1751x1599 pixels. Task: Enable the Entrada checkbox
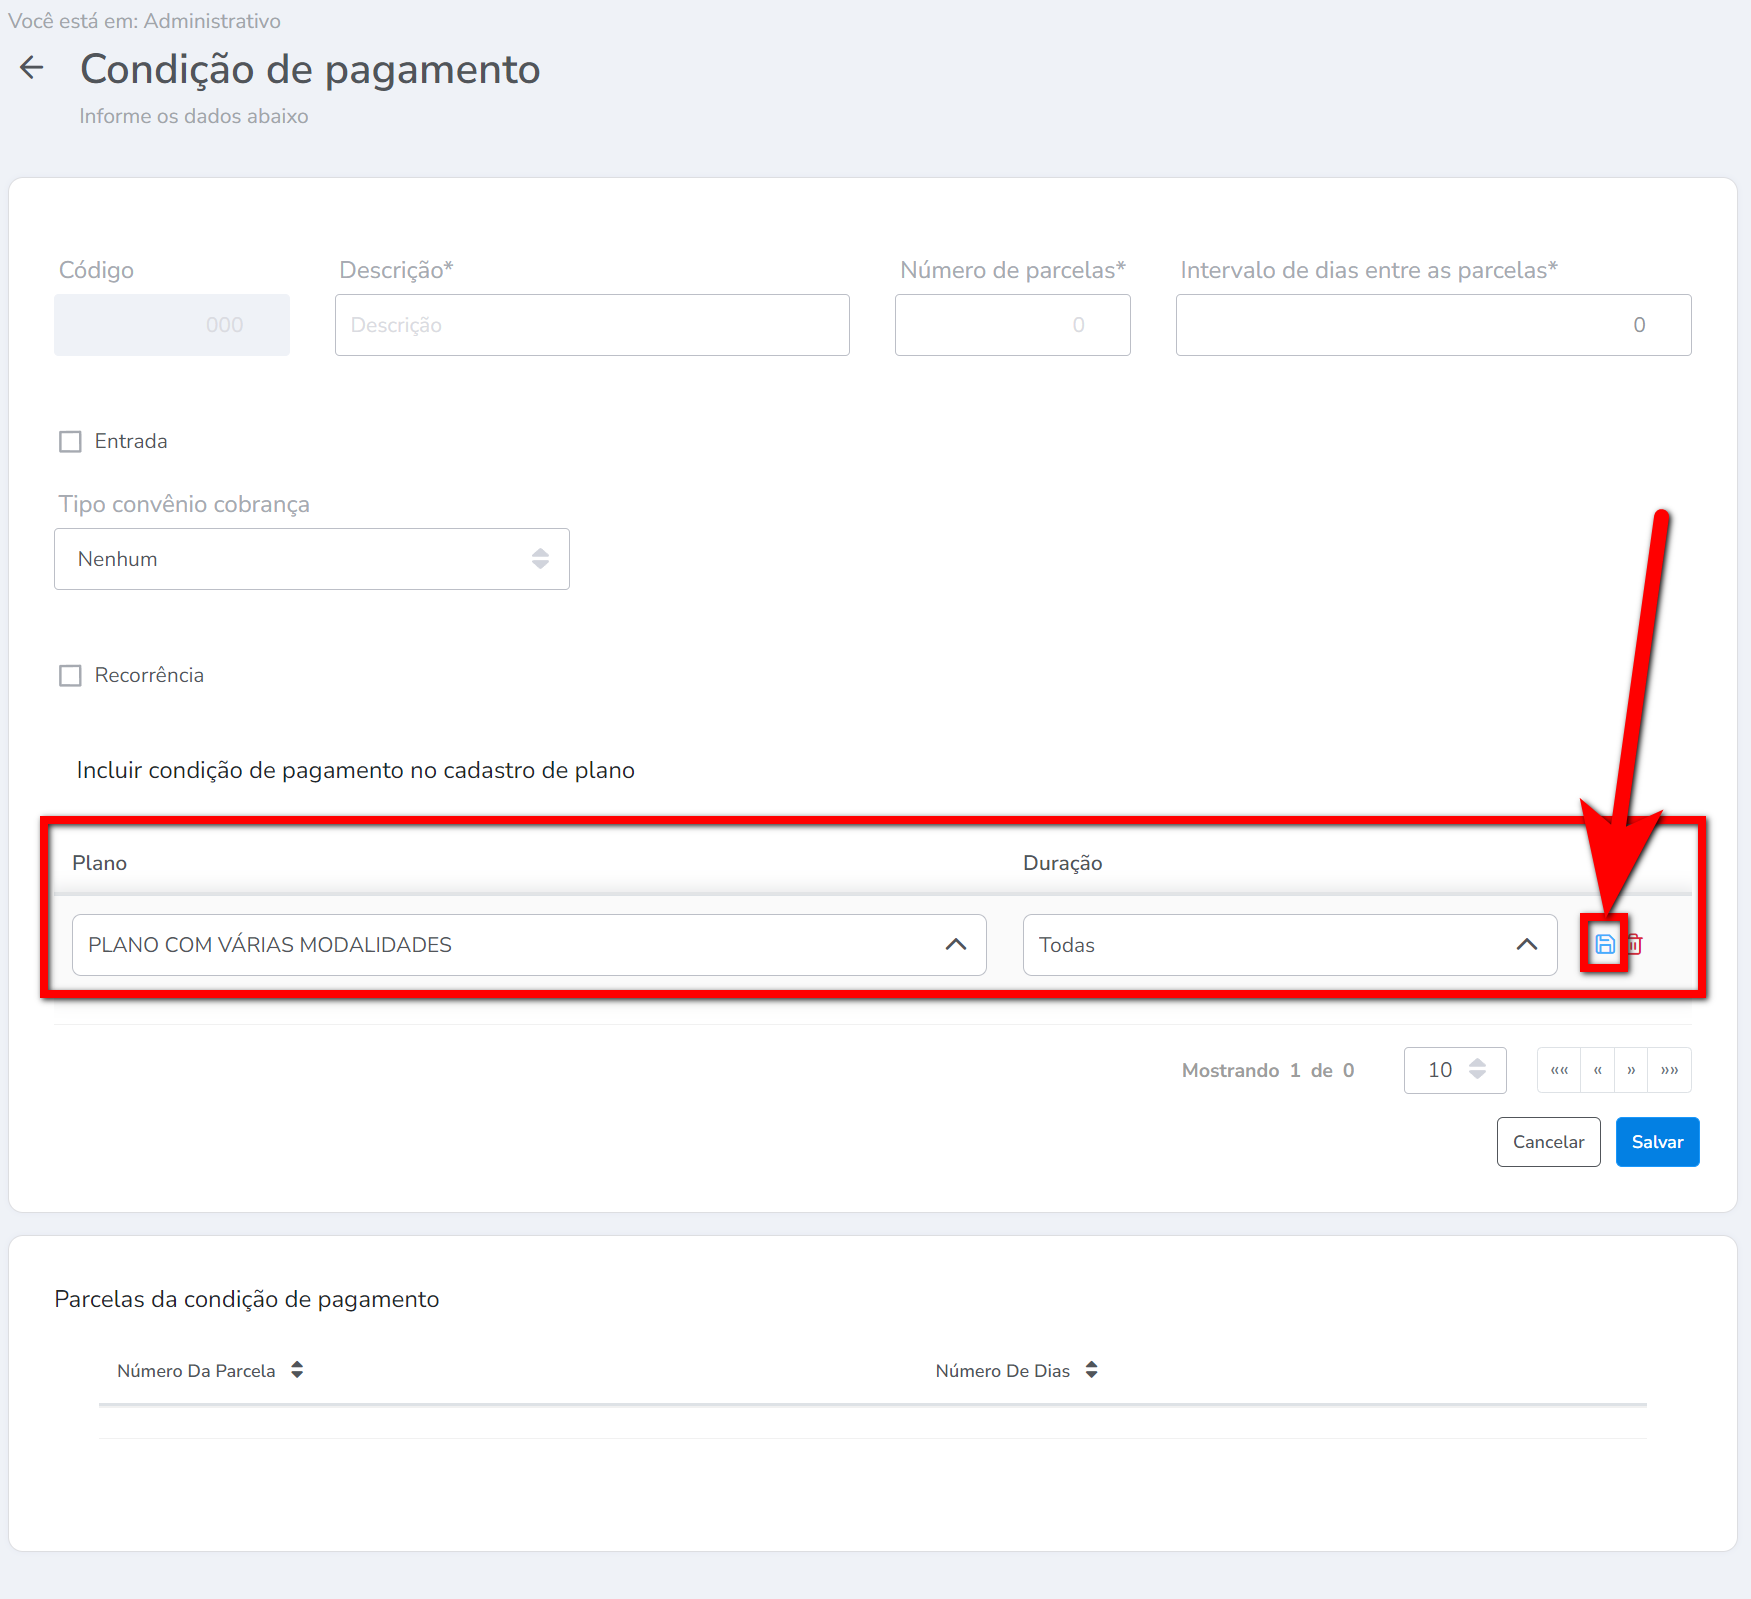tap(70, 442)
